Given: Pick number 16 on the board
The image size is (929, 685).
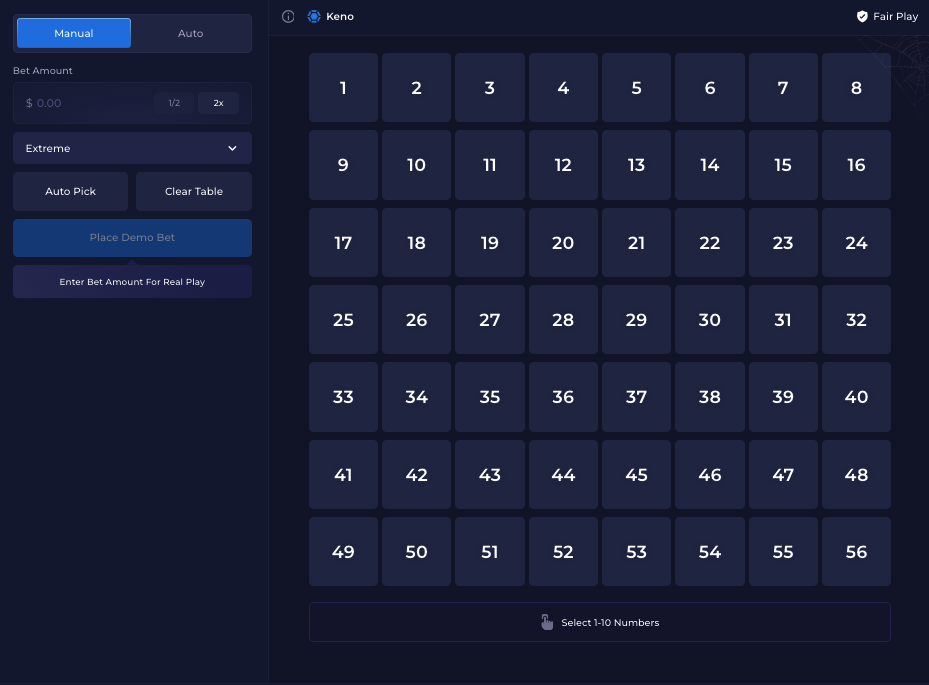Looking at the screenshot, I should (856, 165).
